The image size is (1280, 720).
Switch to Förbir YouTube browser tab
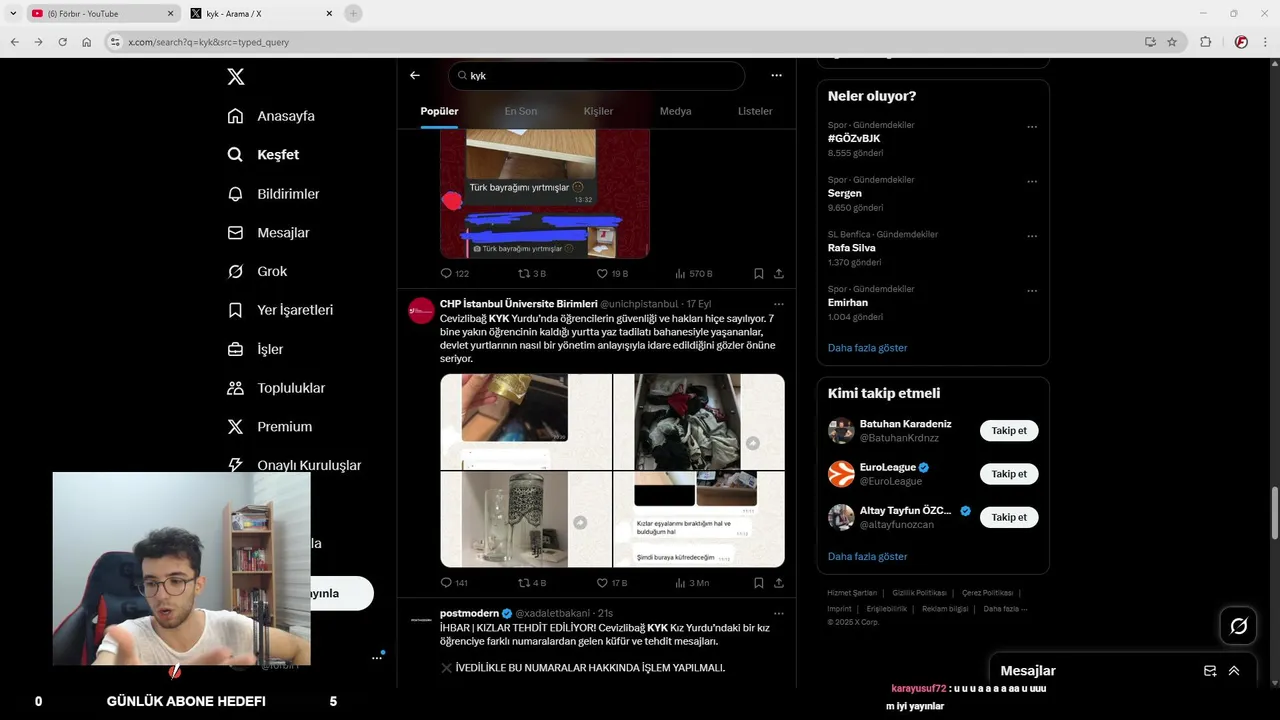click(x=102, y=14)
